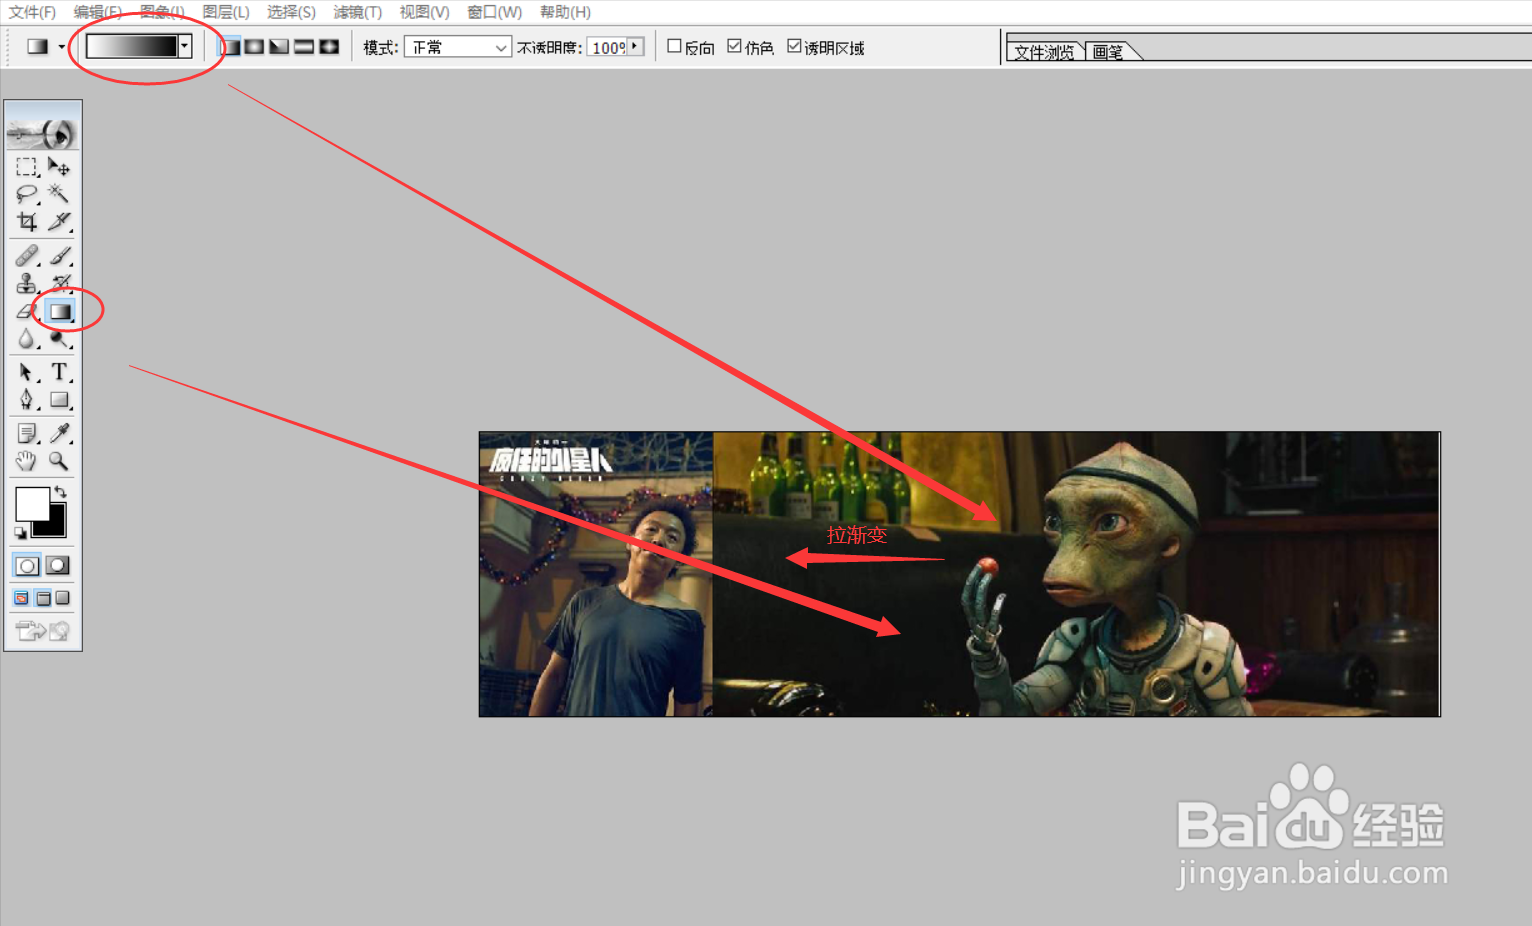Screen dimensions: 1532x926
Task: Choose linear gradient style
Action: tap(230, 47)
